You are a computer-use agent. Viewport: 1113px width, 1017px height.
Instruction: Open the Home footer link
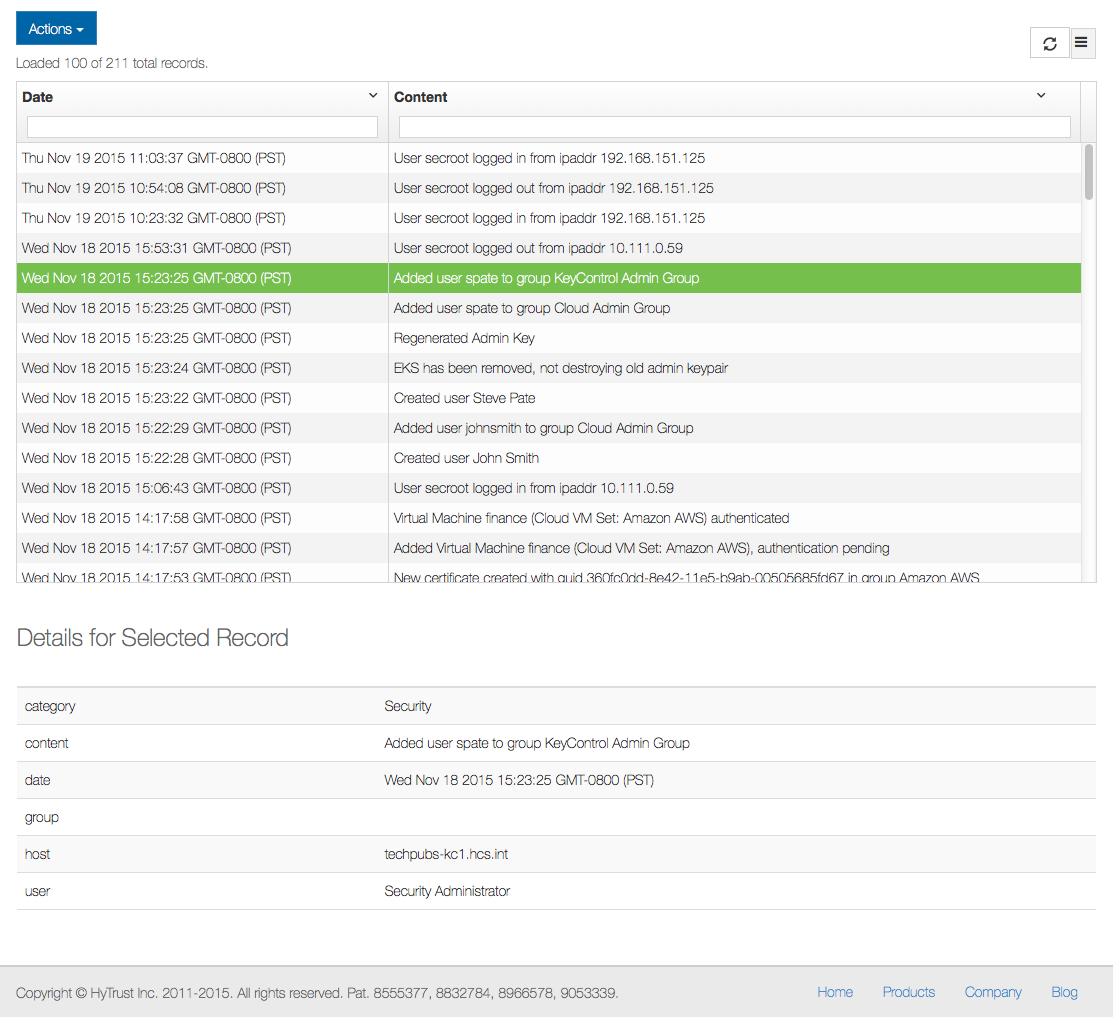coord(835,992)
